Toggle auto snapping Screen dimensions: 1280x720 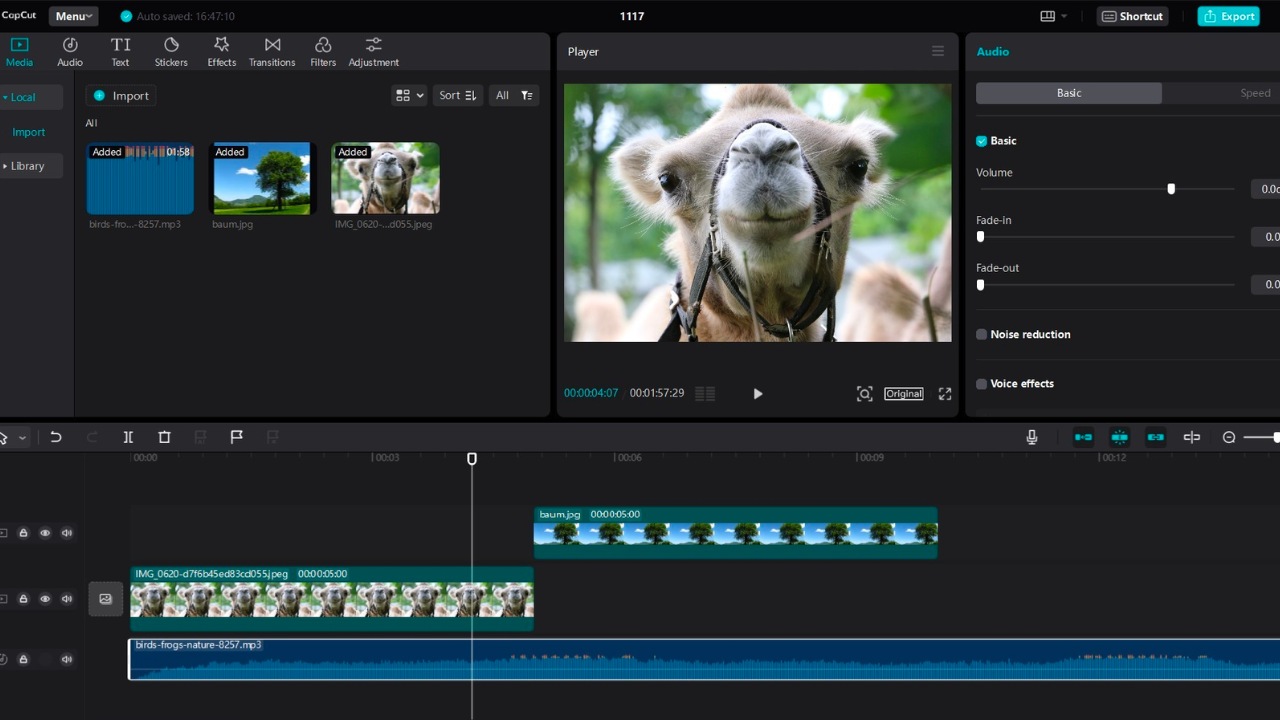pos(1119,437)
